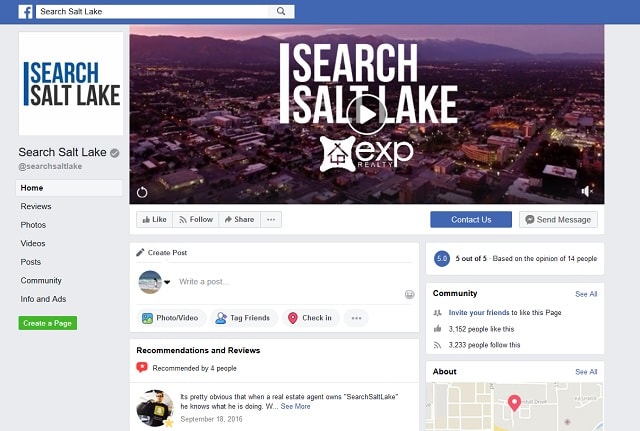
Task: Replay the cover video with circular arrow
Action: (142, 192)
